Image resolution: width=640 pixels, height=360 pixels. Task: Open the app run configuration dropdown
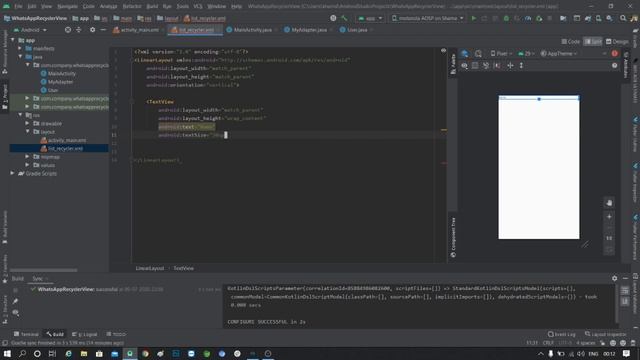coord(370,18)
